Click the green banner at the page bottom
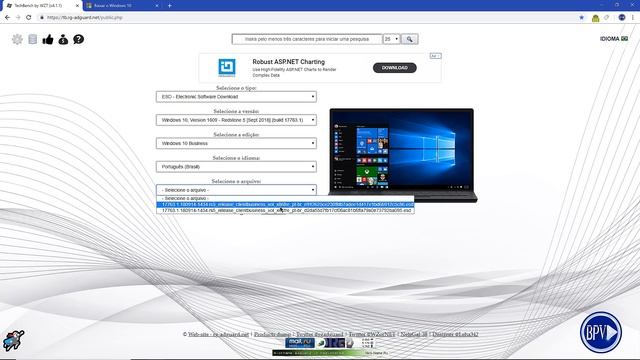The image size is (640, 360). [x=330, y=353]
